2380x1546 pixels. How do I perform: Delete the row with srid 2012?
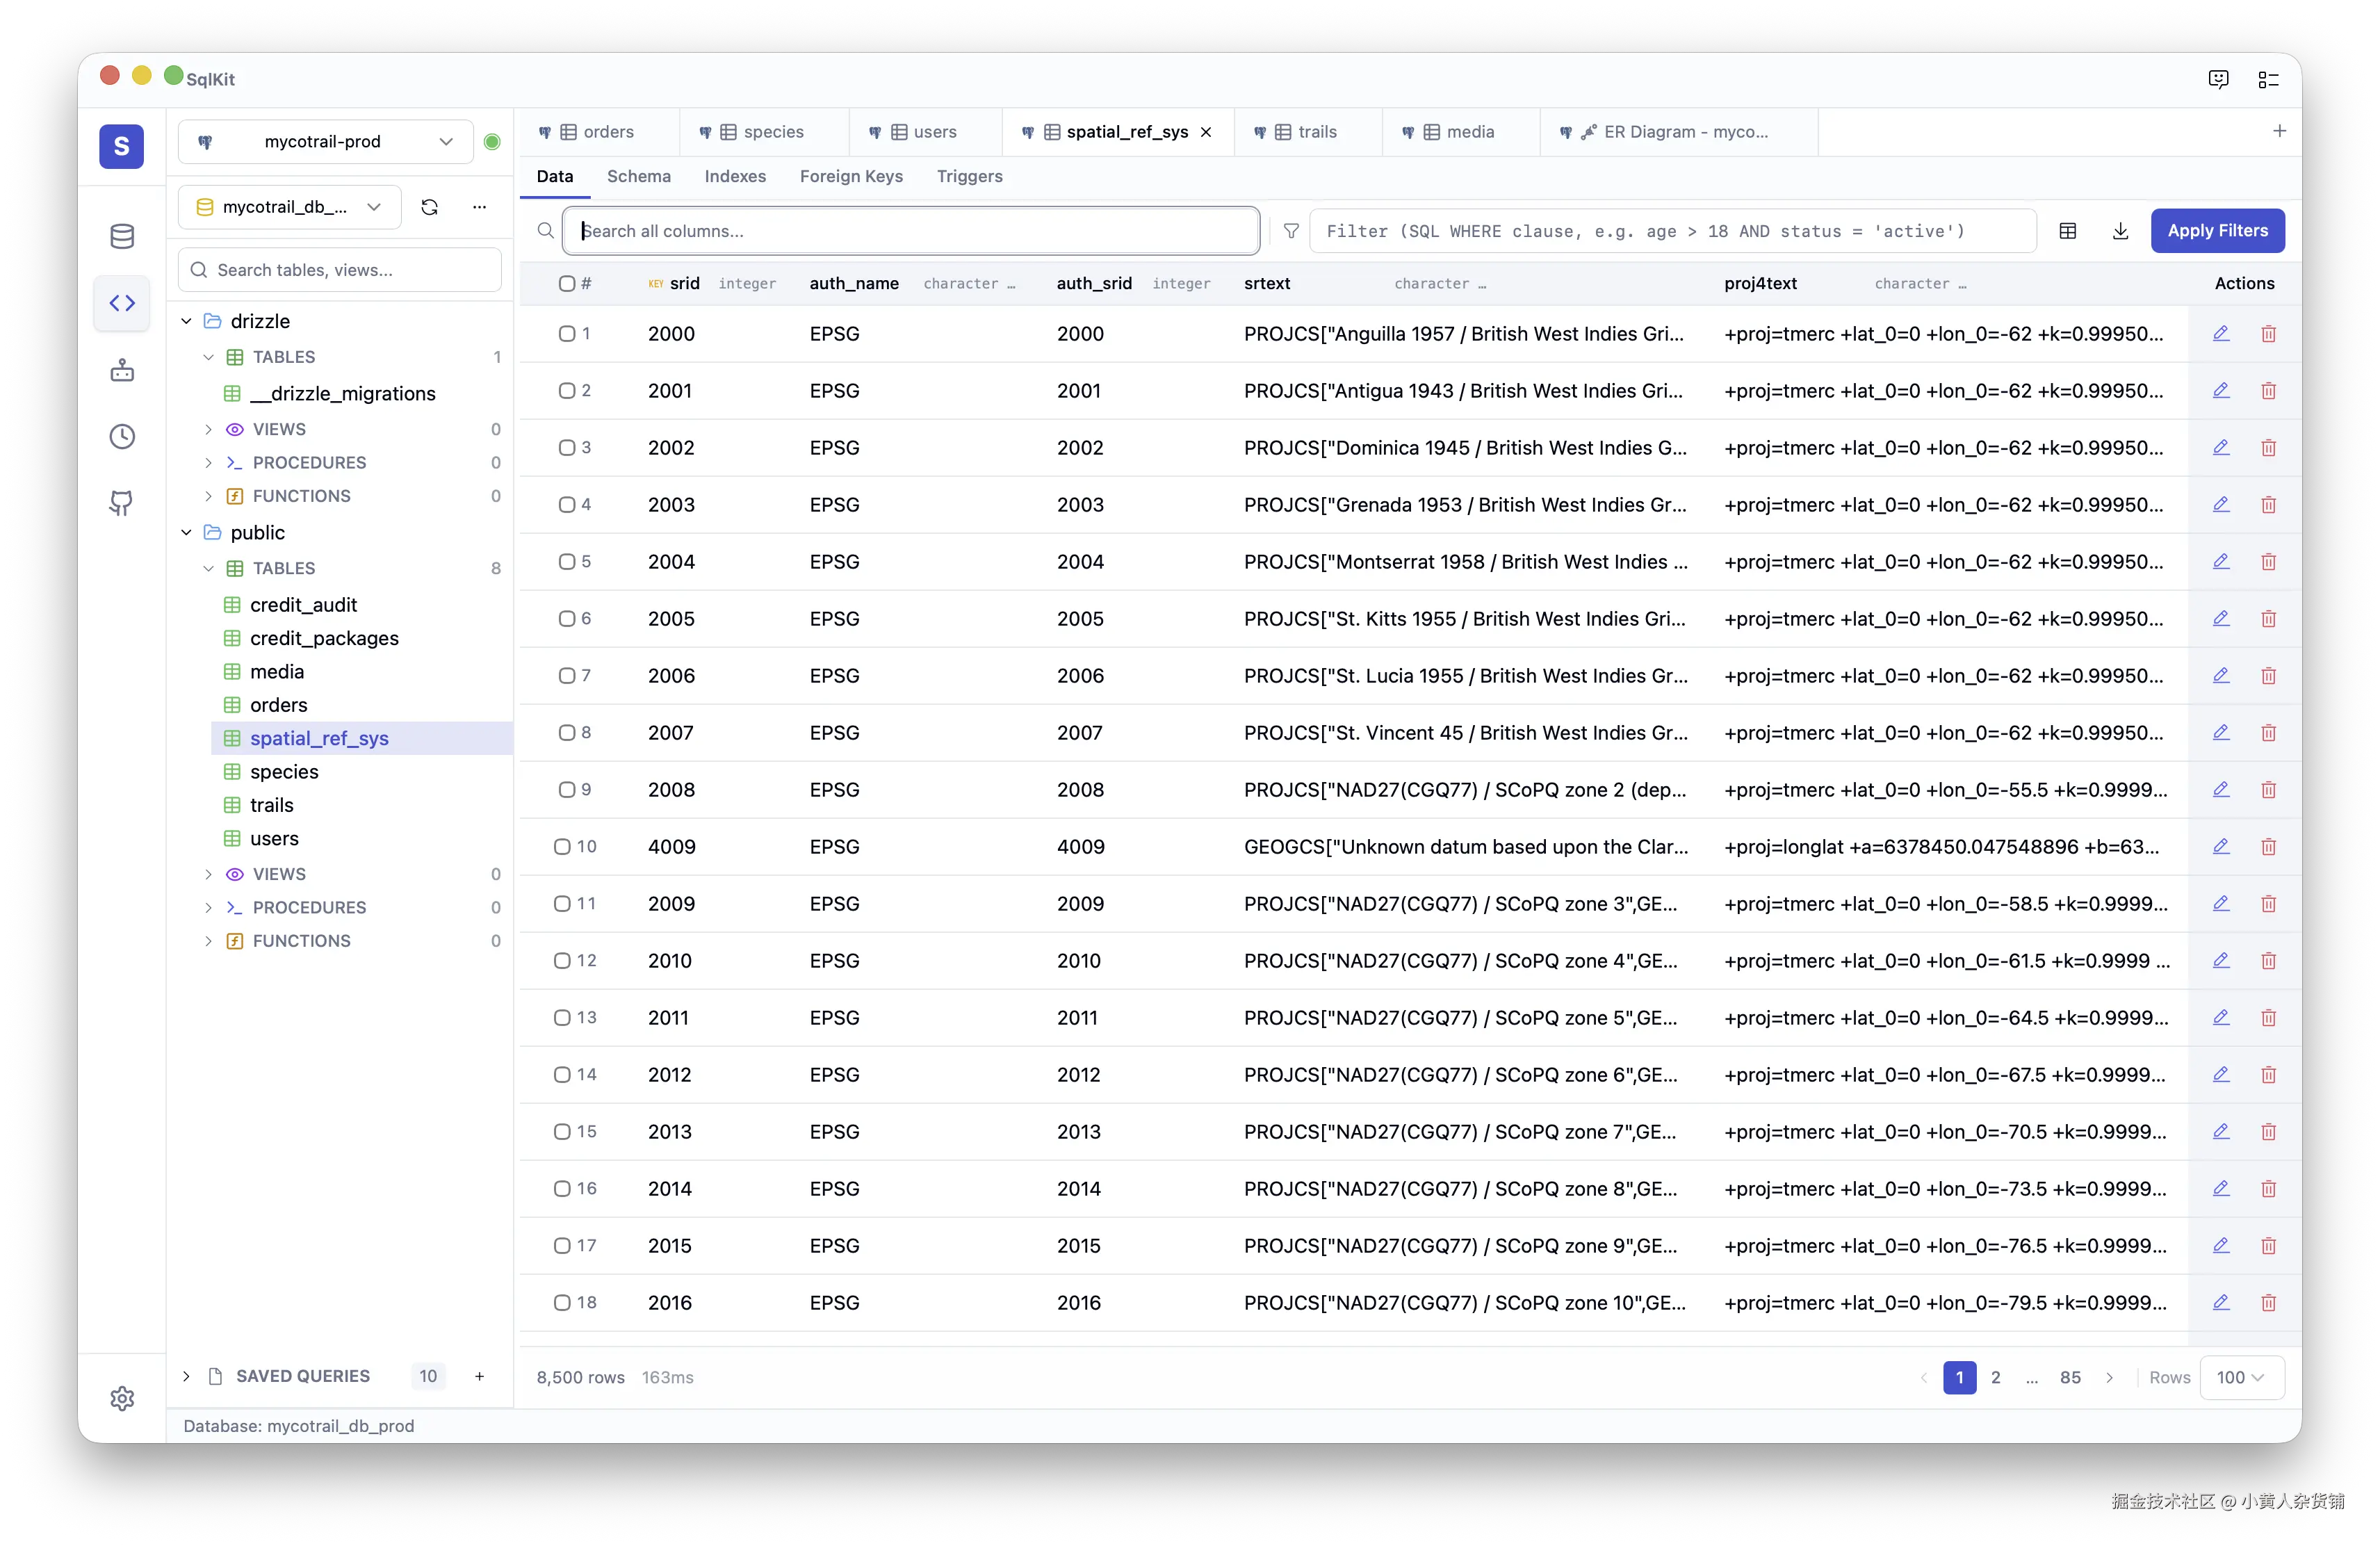pyautogui.click(x=2268, y=1075)
